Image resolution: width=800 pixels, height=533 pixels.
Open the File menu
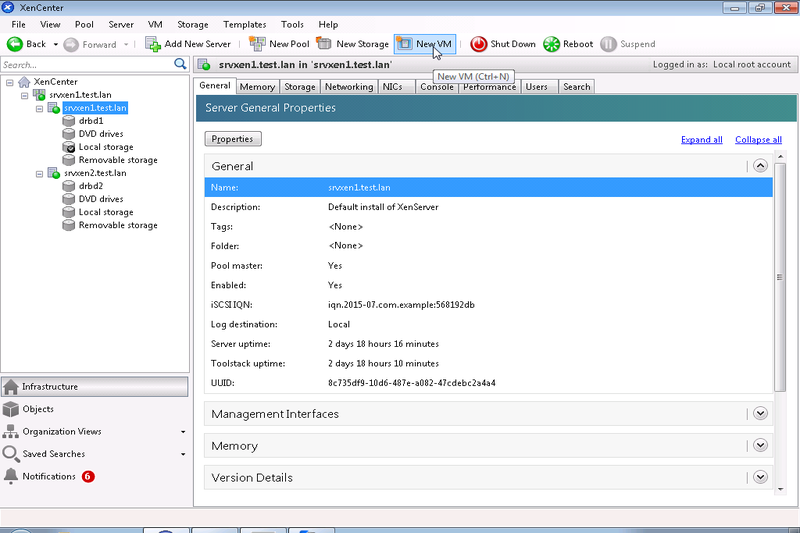pos(18,24)
